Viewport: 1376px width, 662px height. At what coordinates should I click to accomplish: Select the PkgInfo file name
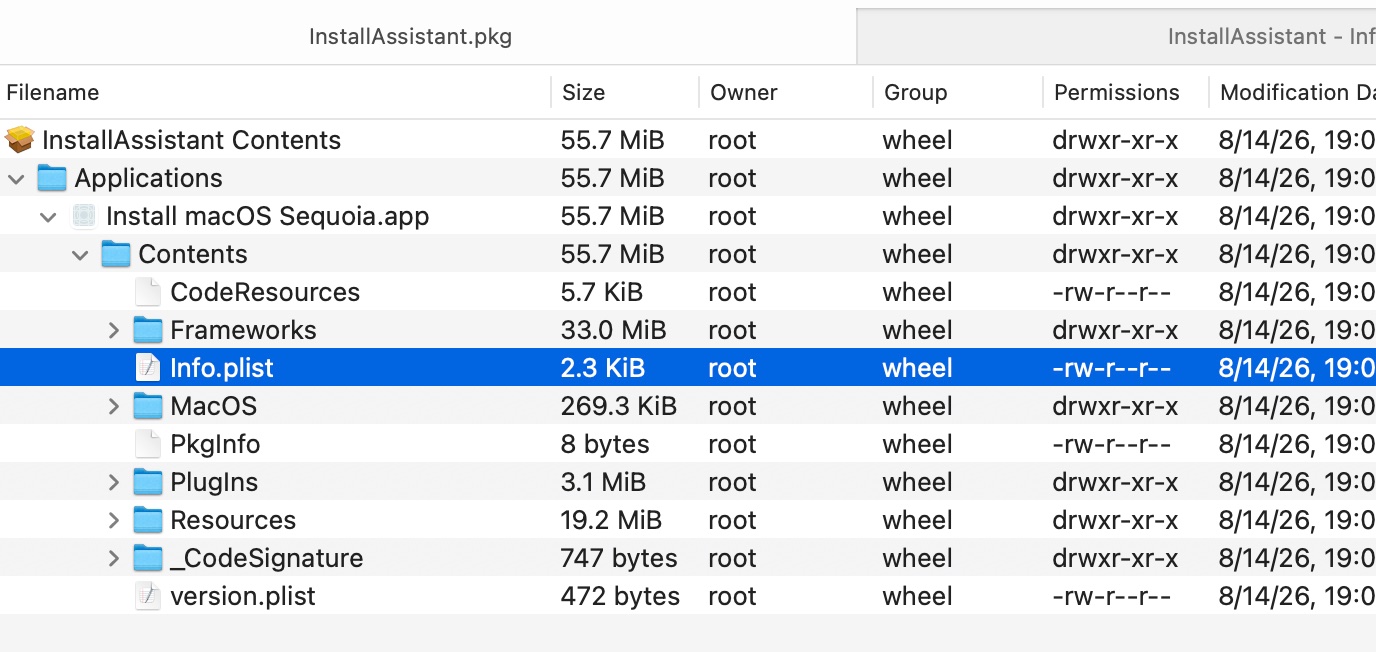[215, 444]
